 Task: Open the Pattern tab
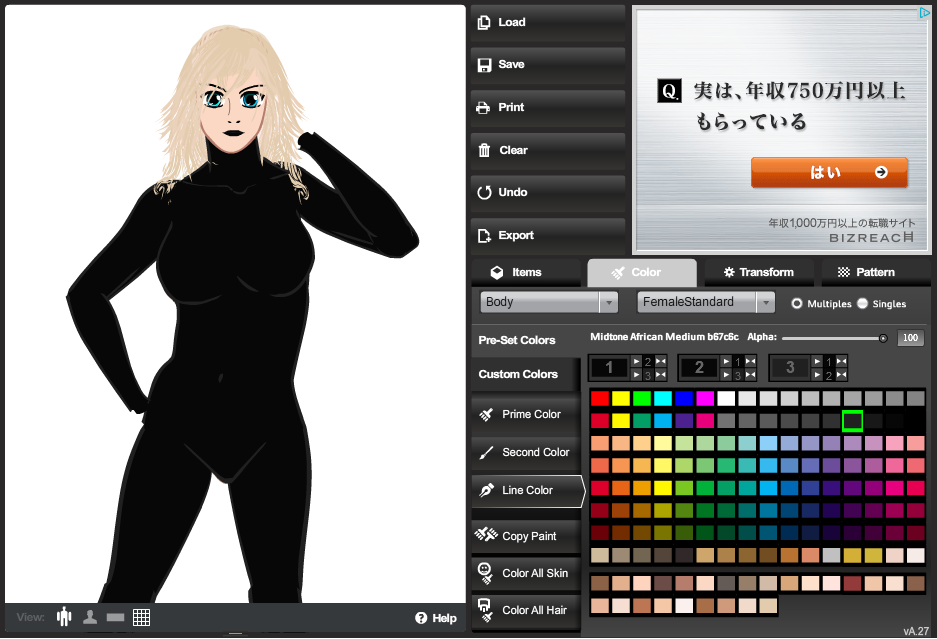(x=875, y=272)
